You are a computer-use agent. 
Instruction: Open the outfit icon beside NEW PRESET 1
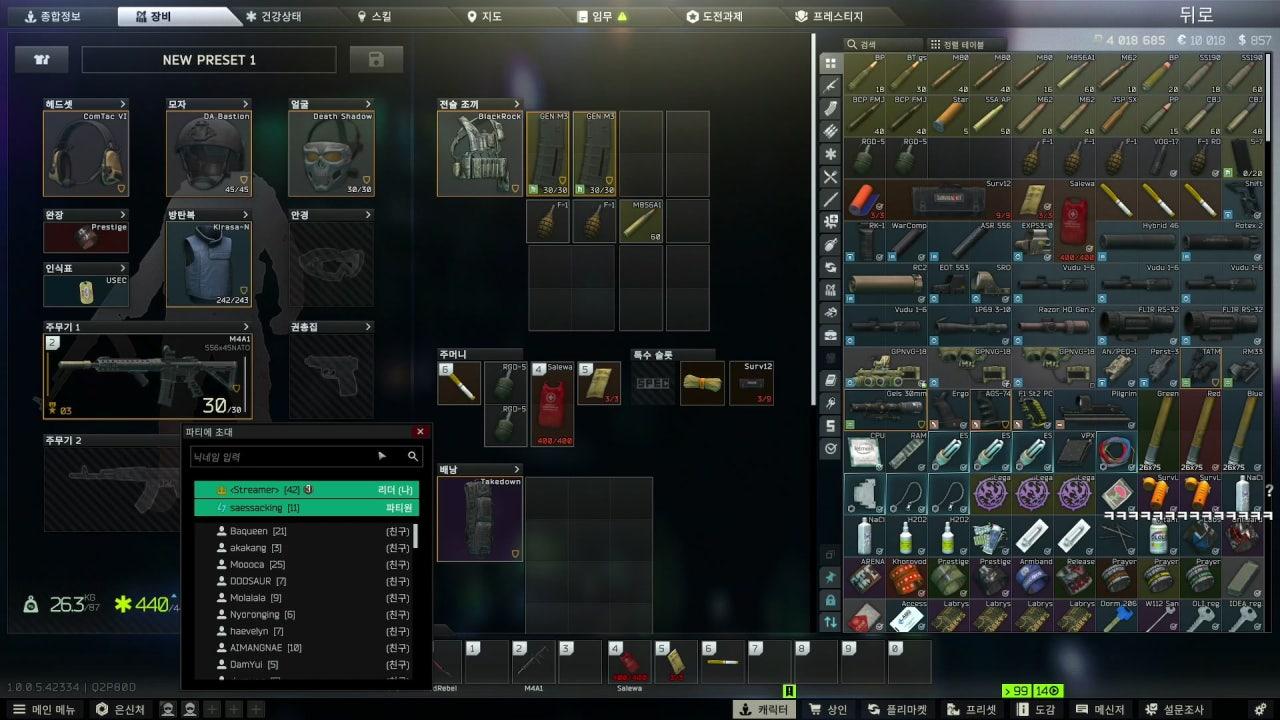[x=42, y=60]
